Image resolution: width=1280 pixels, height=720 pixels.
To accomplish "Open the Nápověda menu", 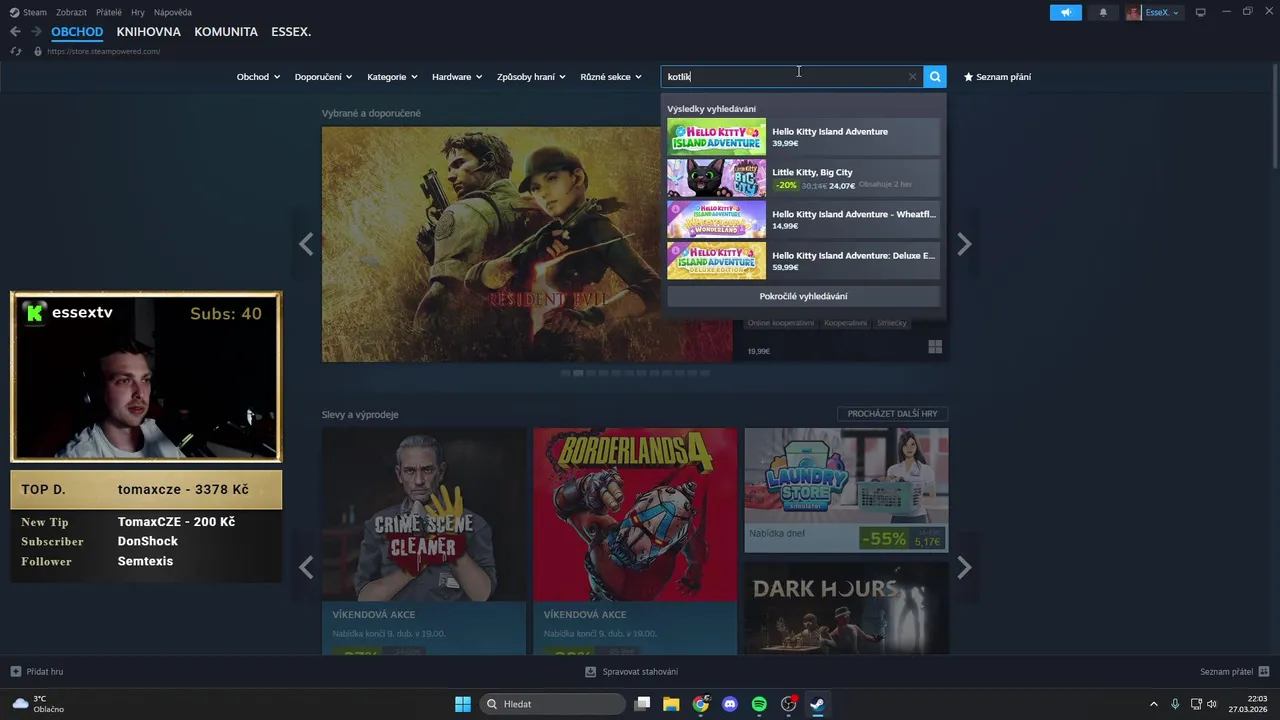I will pyautogui.click(x=173, y=12).
